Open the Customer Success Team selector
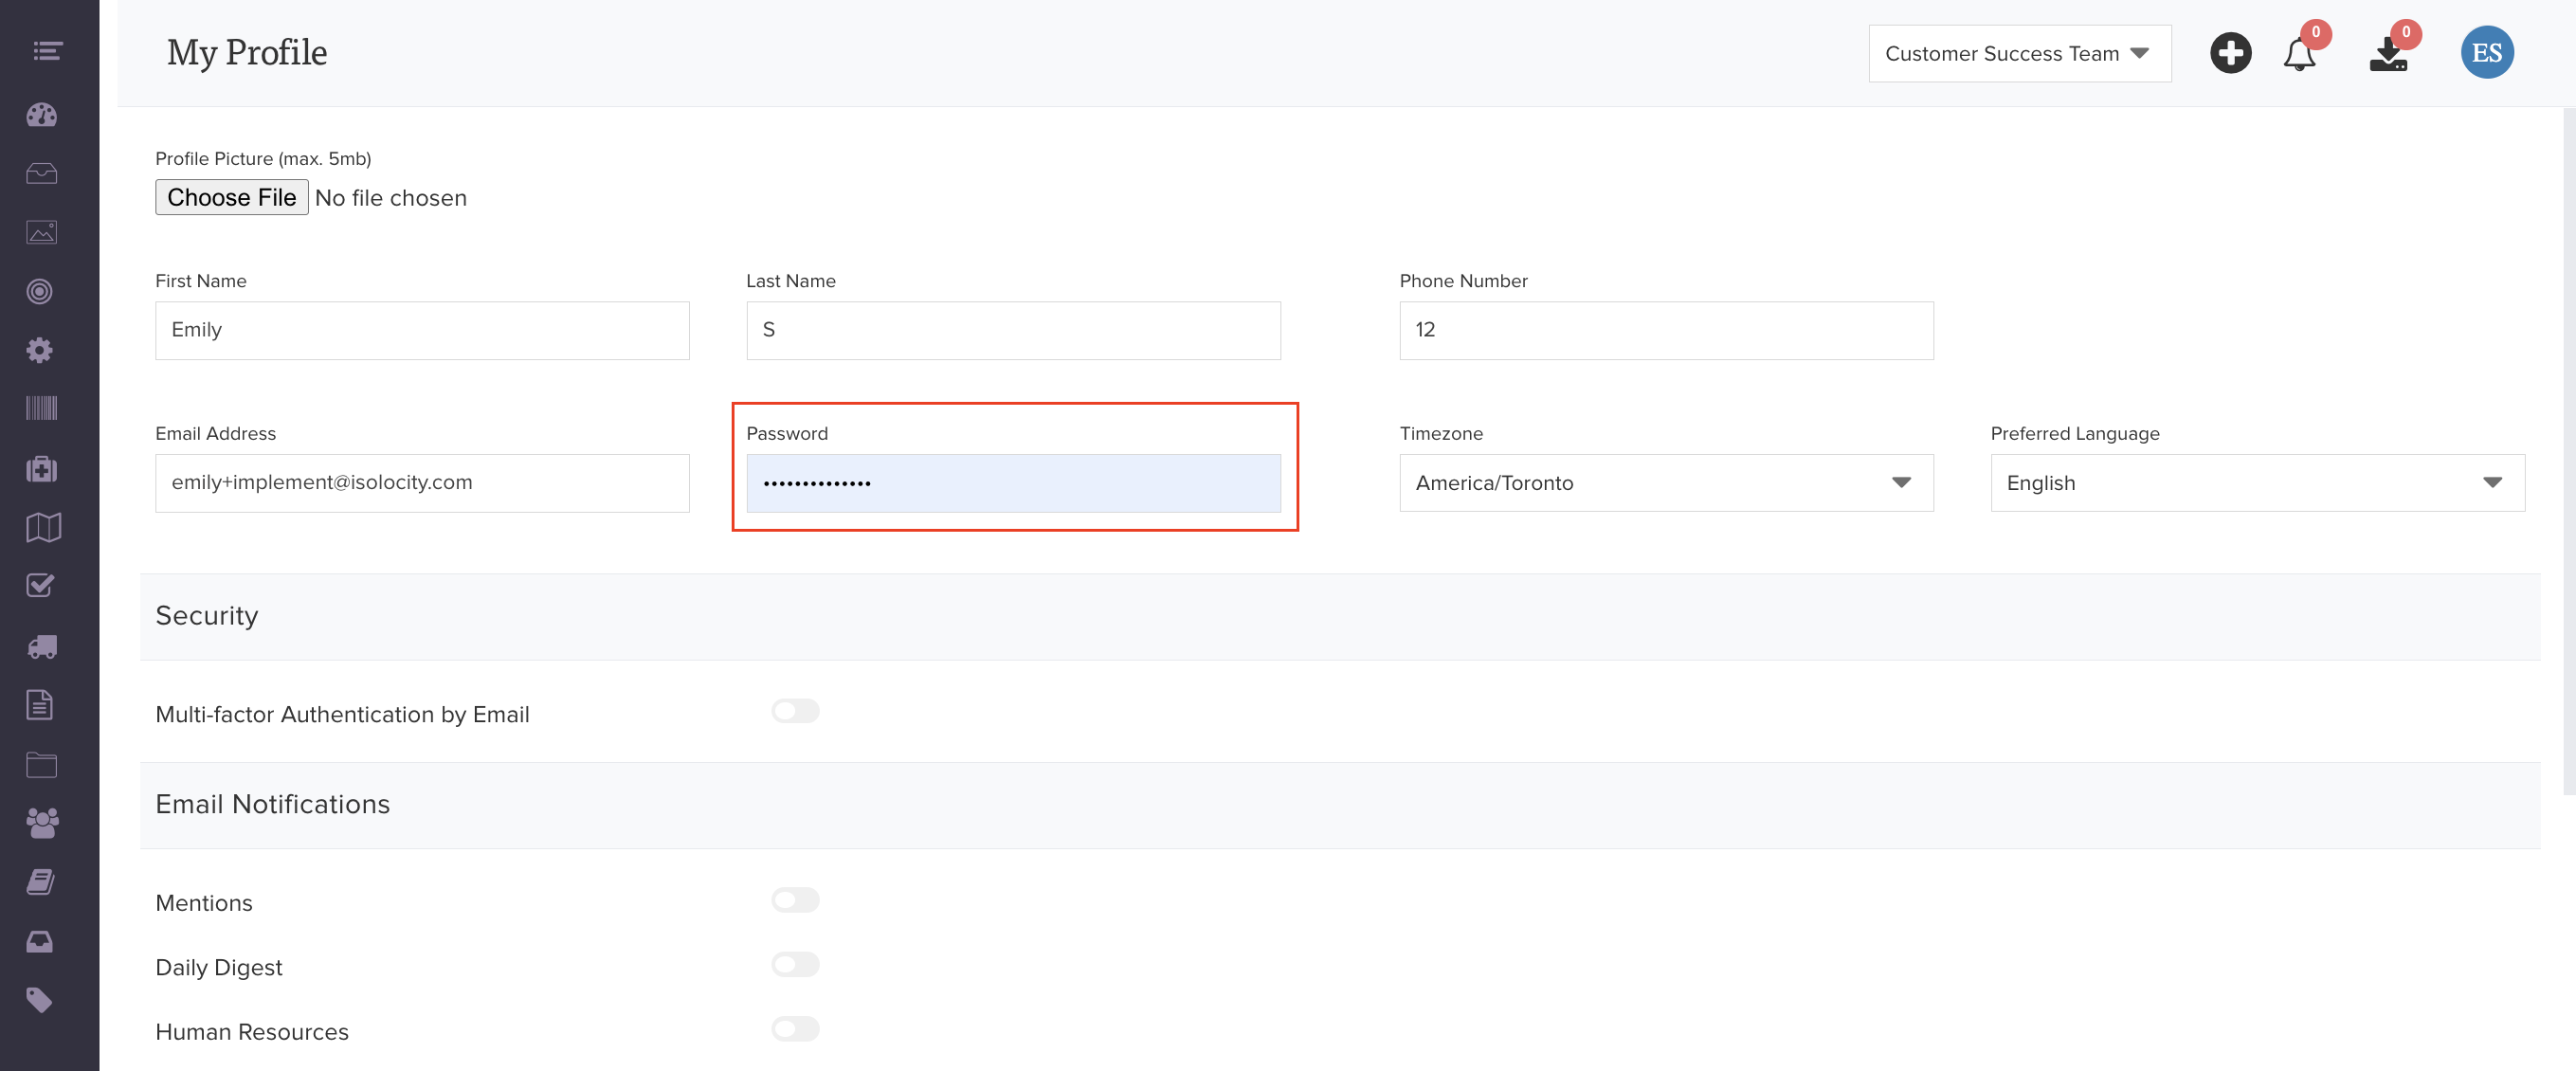 point(2018,54)
